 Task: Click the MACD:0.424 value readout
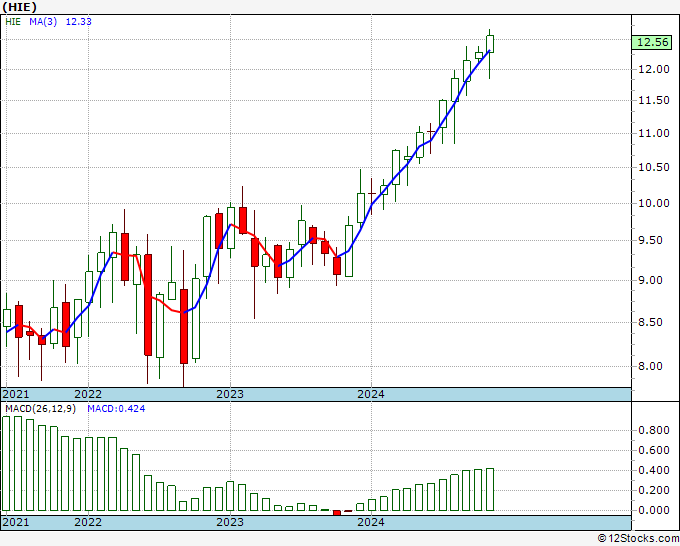(116, 409)
